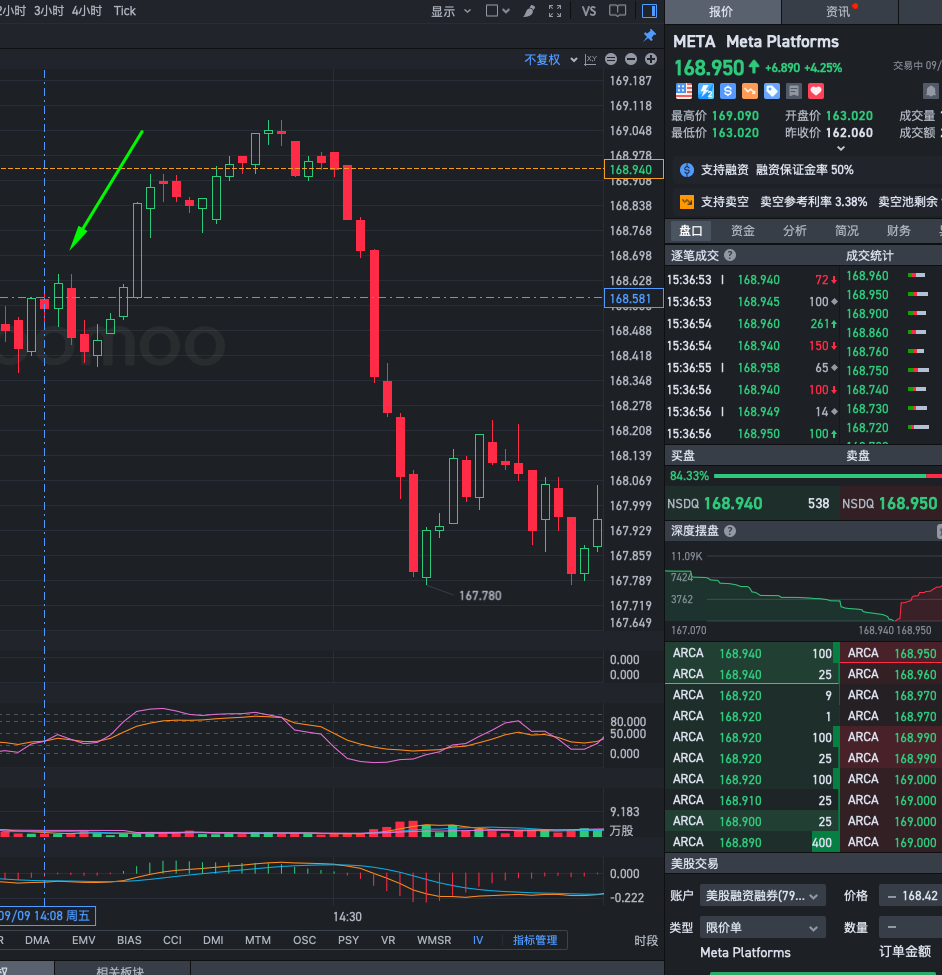Select the BIAS indicator
The height and width of the screenshot is (975, 942).
click(129, 940)
